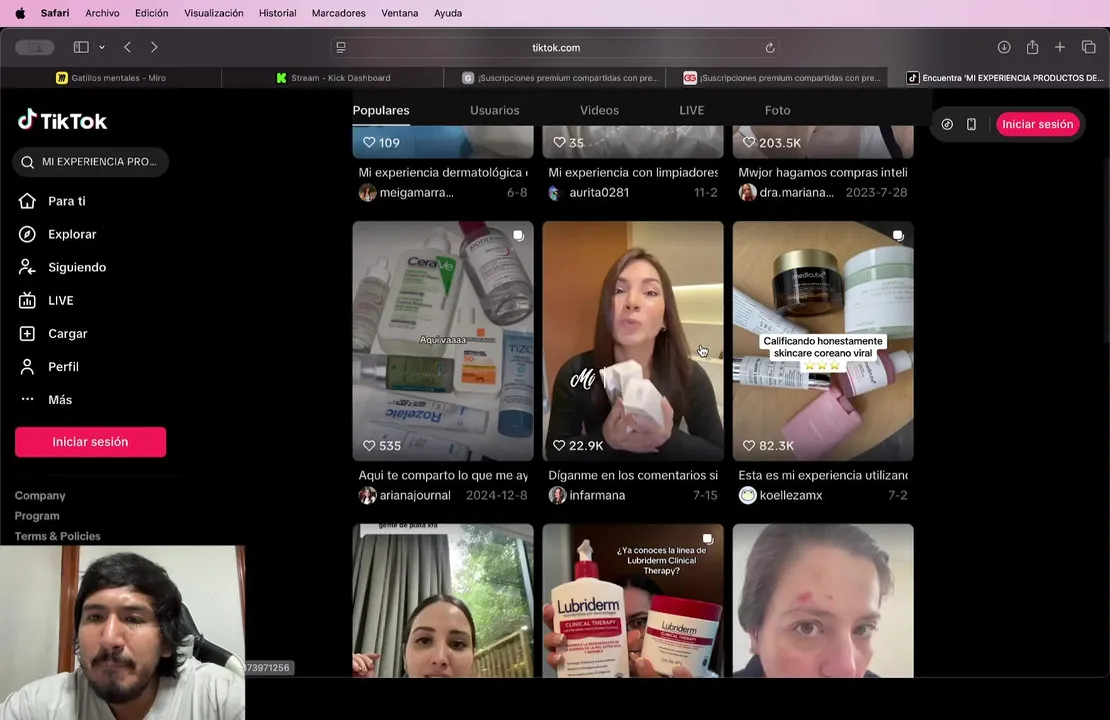This screenshot has height=720, width=1110.
Task: Expand the sidebar dropdown chevron in the Safari toolbar
Action: (102, 47)
